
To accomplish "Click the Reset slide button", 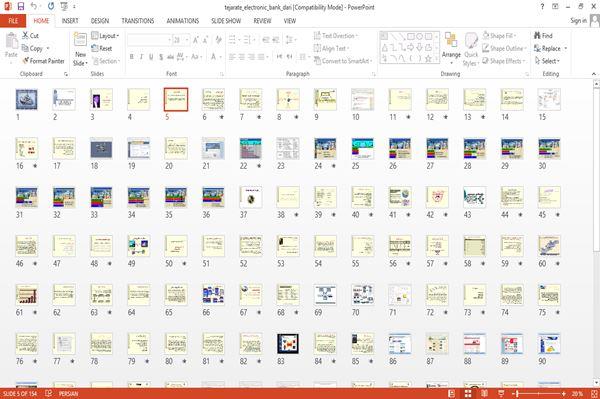I will pos(102,48).
